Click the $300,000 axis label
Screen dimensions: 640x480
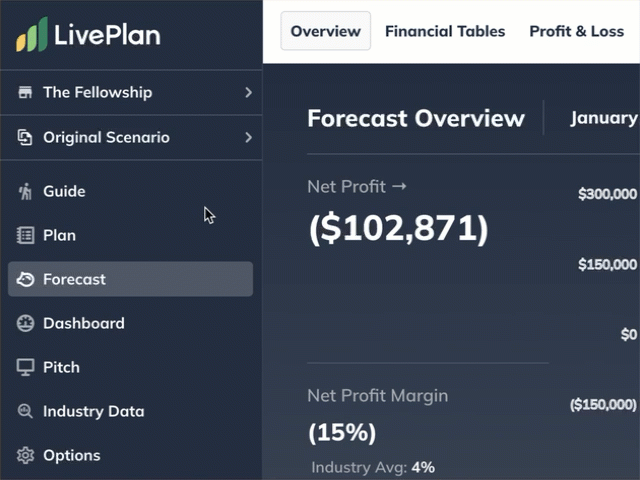pyautogui.click(x=607, y=194)
